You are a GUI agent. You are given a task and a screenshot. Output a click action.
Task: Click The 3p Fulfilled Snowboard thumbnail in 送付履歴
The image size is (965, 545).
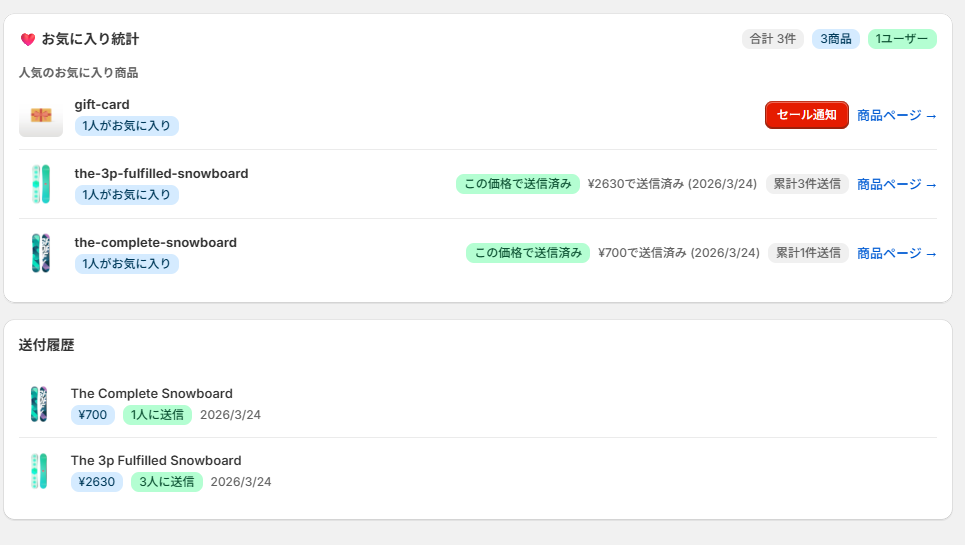[x=39, y=472]
